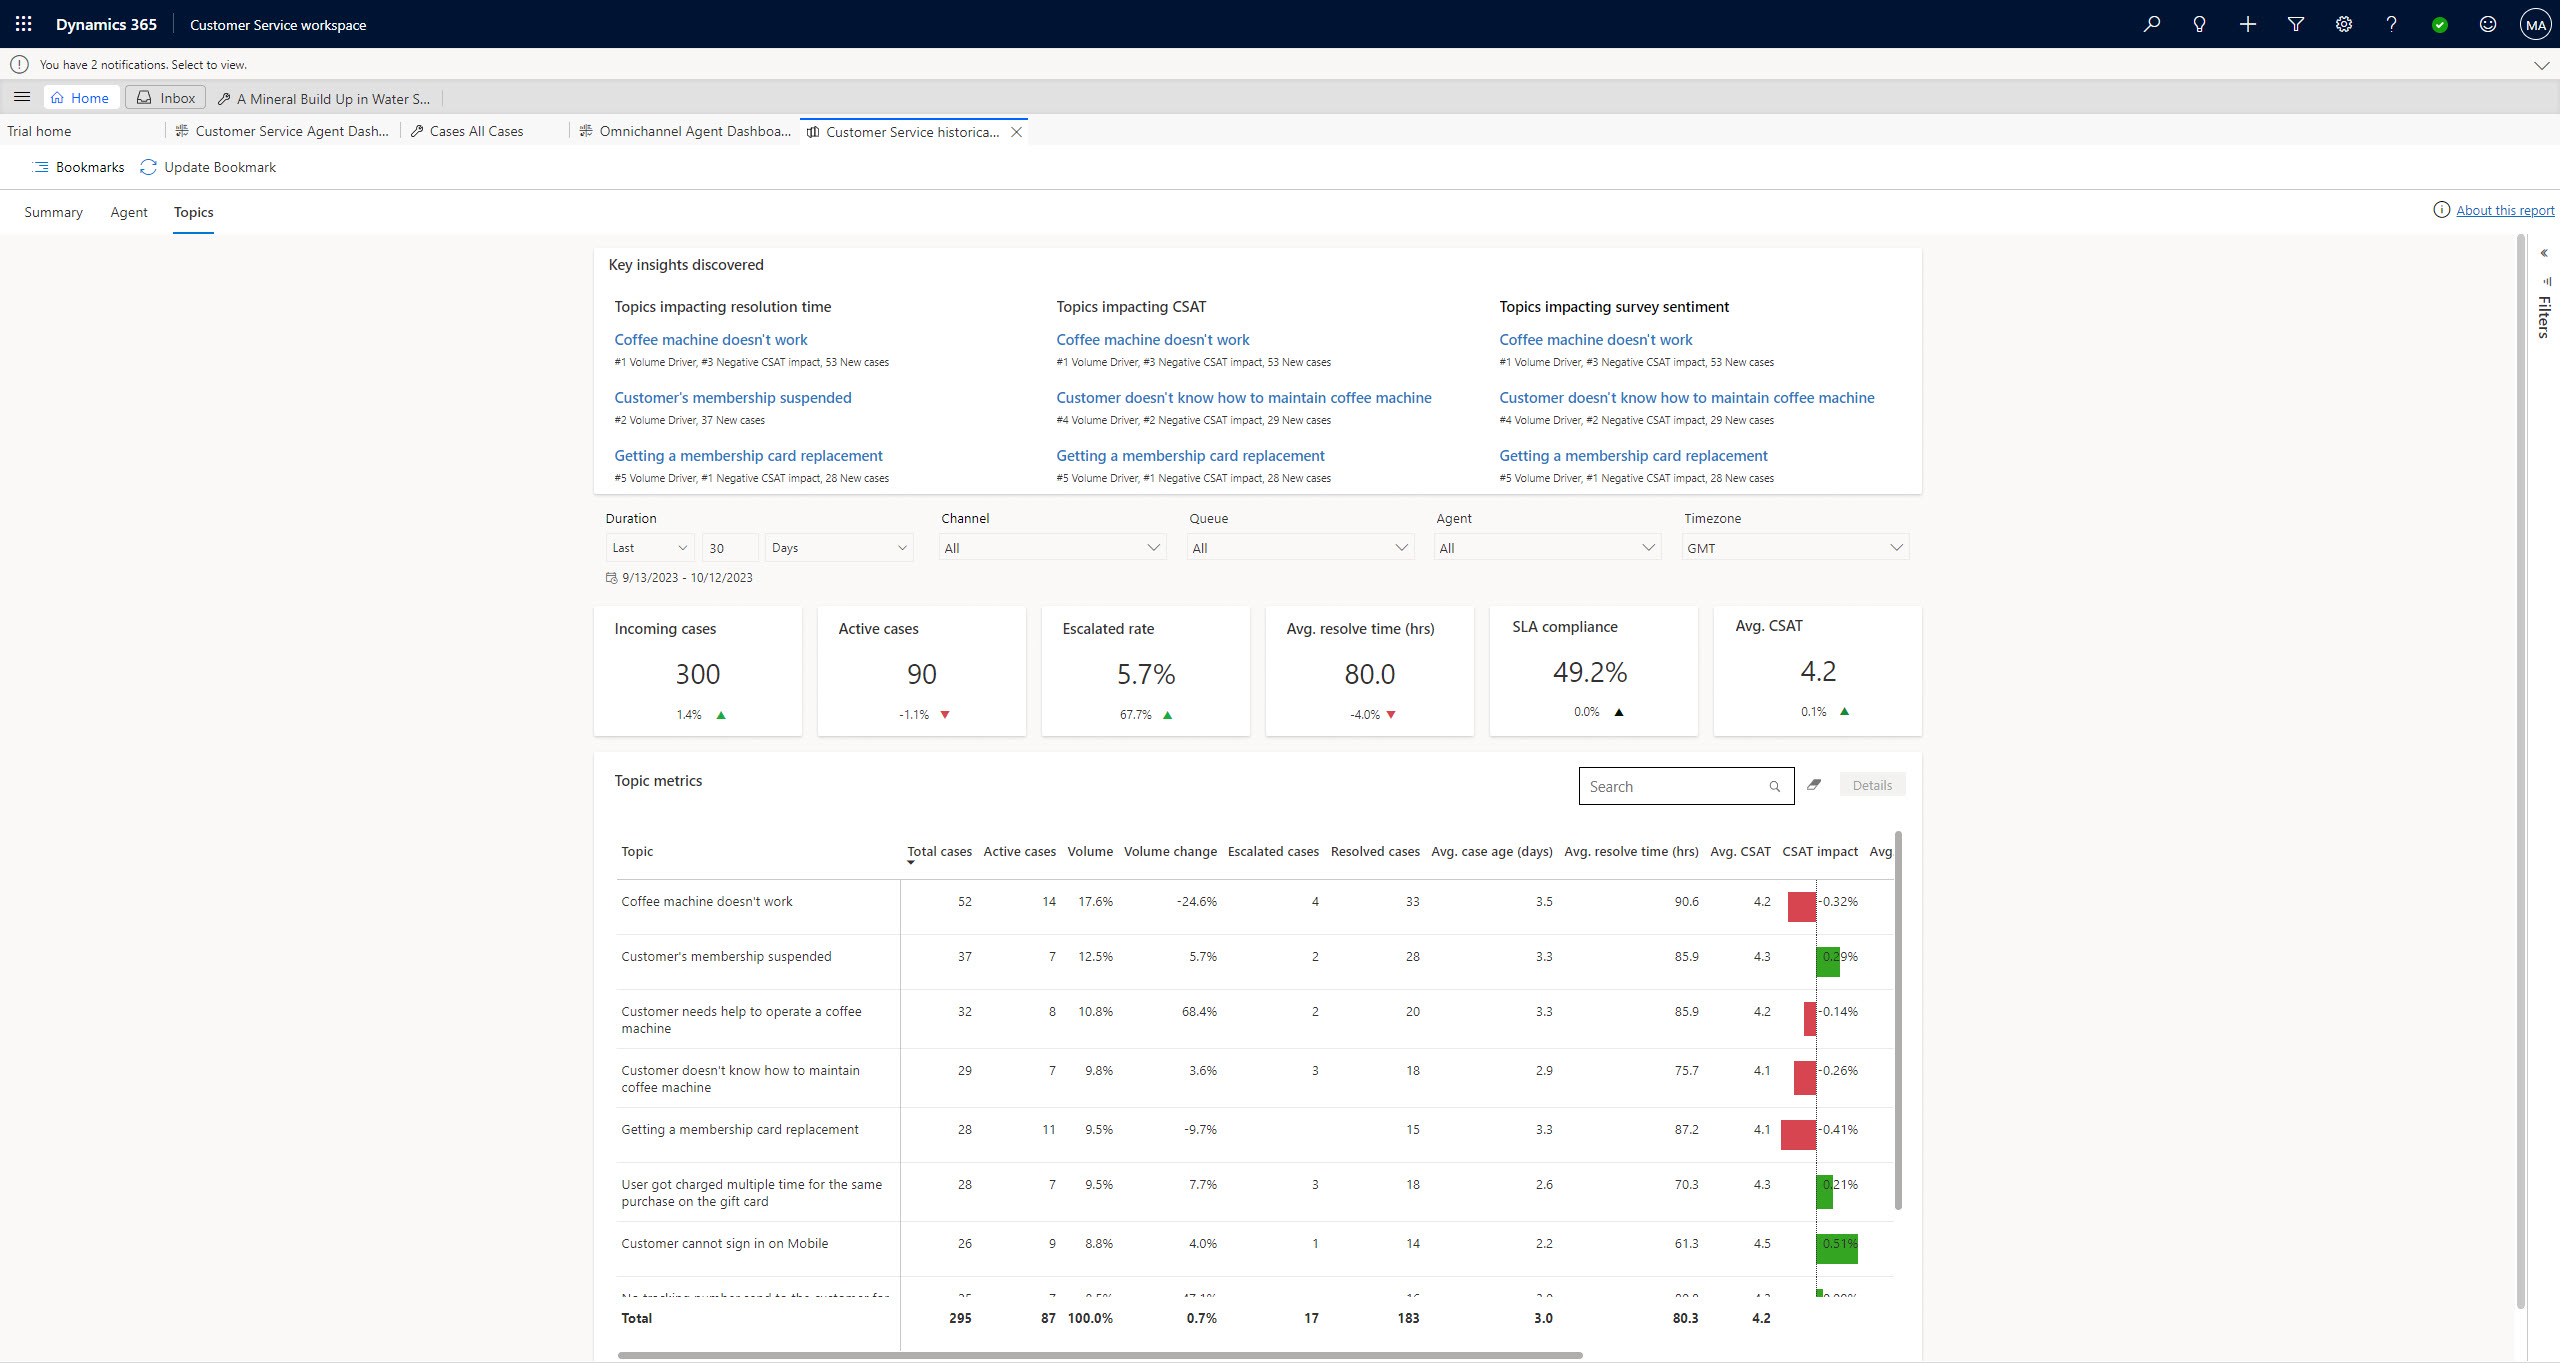Click the eraser clear search icon
Image resolution: width=2560 pixels, height=1363 pixels.
[1814, 785]
